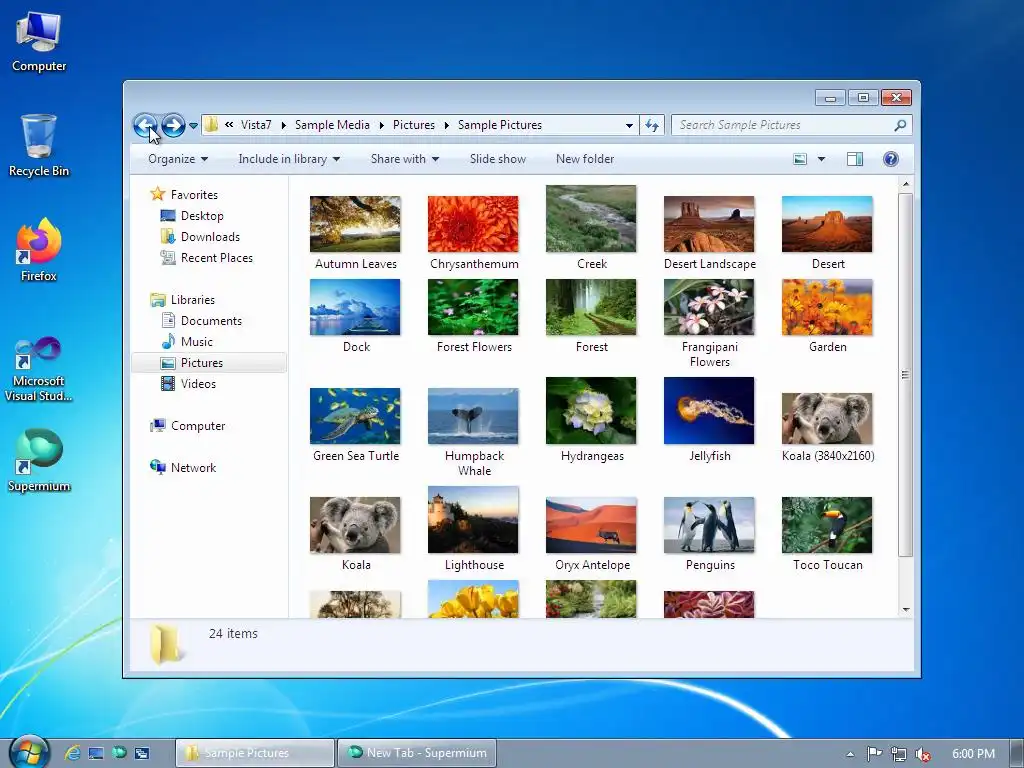Go forward with the Forward arrow button
Viewport: 1024px width, 768px height.
pos(173,125)
